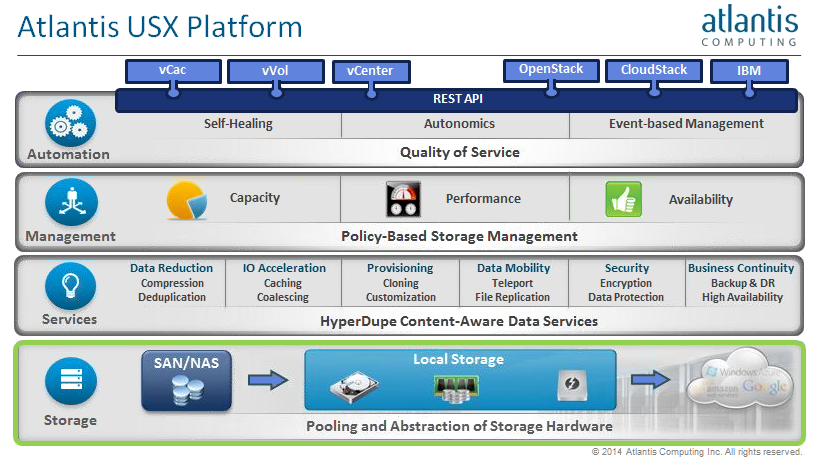Click the Storage server stack icon
This screenshot has height=461, width=817.
click(x=71, y=381)
